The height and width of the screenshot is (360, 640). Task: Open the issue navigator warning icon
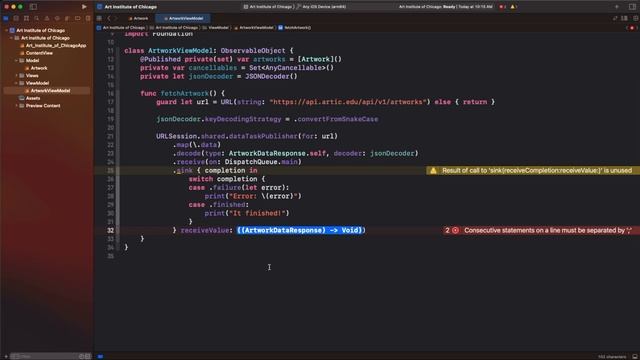pos(47,18)
